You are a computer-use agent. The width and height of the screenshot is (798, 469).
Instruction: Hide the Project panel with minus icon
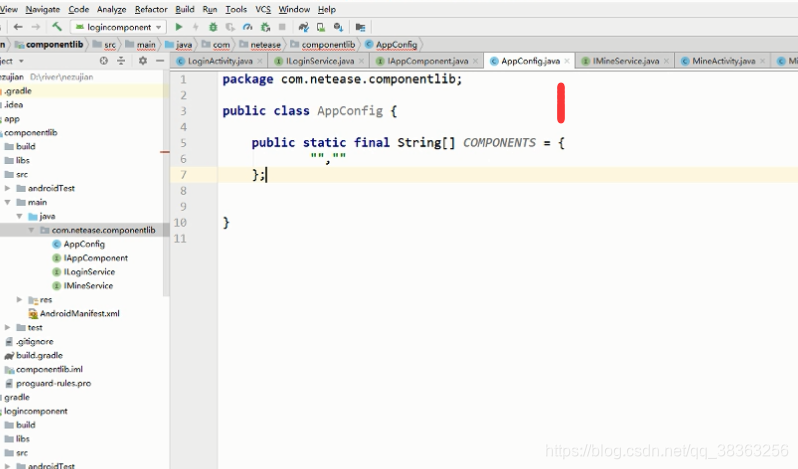tap(160, 61)
